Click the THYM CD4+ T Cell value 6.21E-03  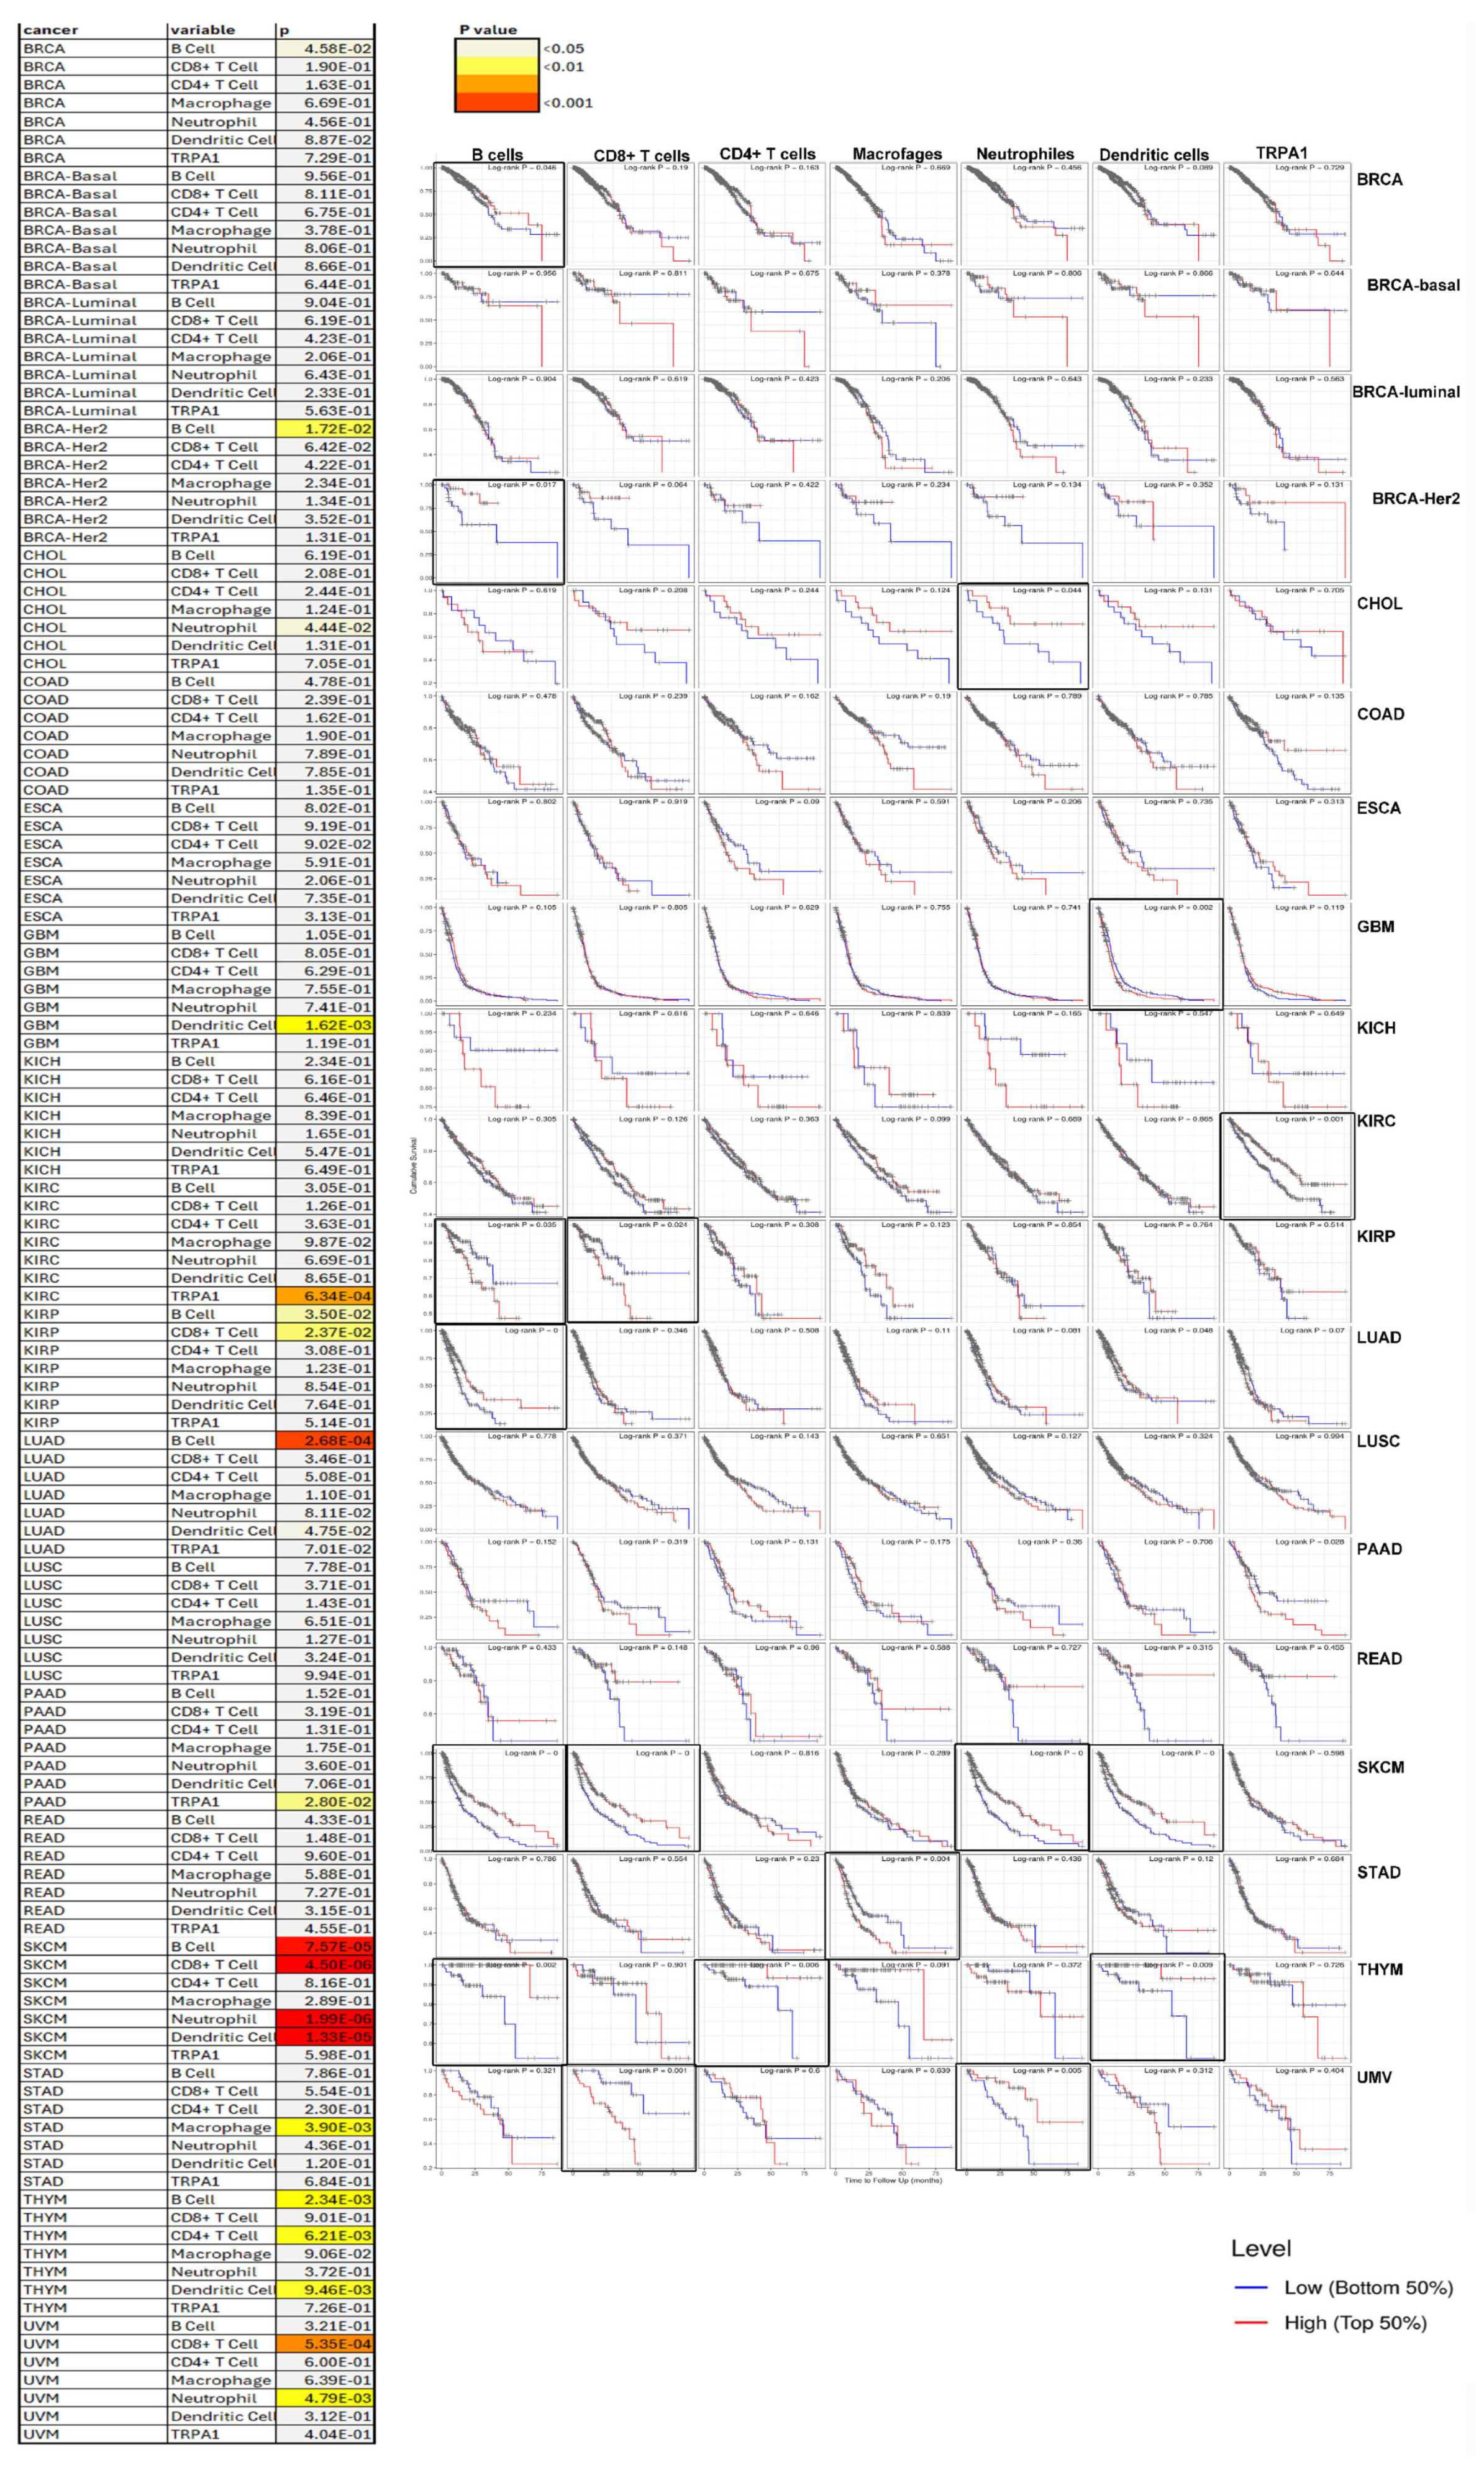pos(325,2236)
